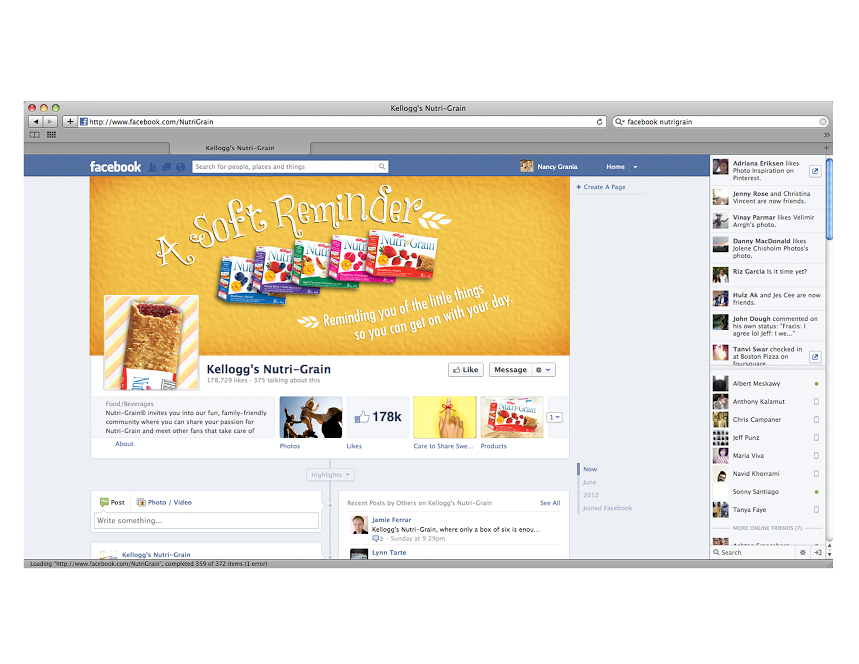The height and width of the screenshot is (664, 859).
Task: Open chat with Chris Campaner
Action: pyautogui.click(x=766, y=420)
